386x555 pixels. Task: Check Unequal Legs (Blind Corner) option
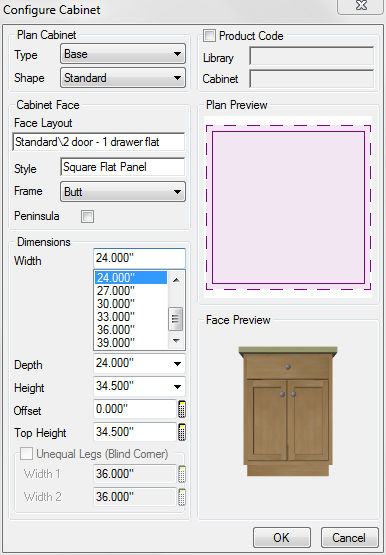[x=27, y=453]
